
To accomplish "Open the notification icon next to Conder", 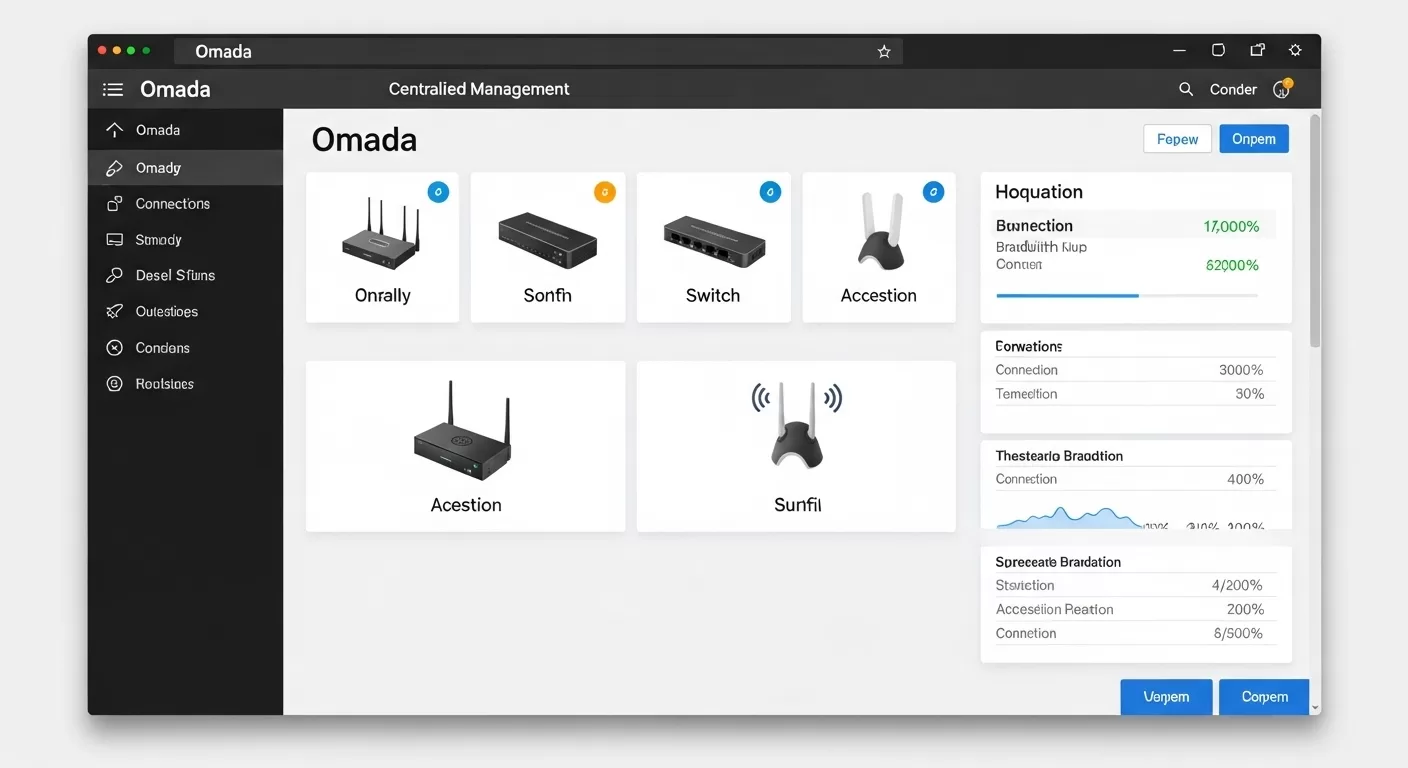I will tap(1282, 89).
